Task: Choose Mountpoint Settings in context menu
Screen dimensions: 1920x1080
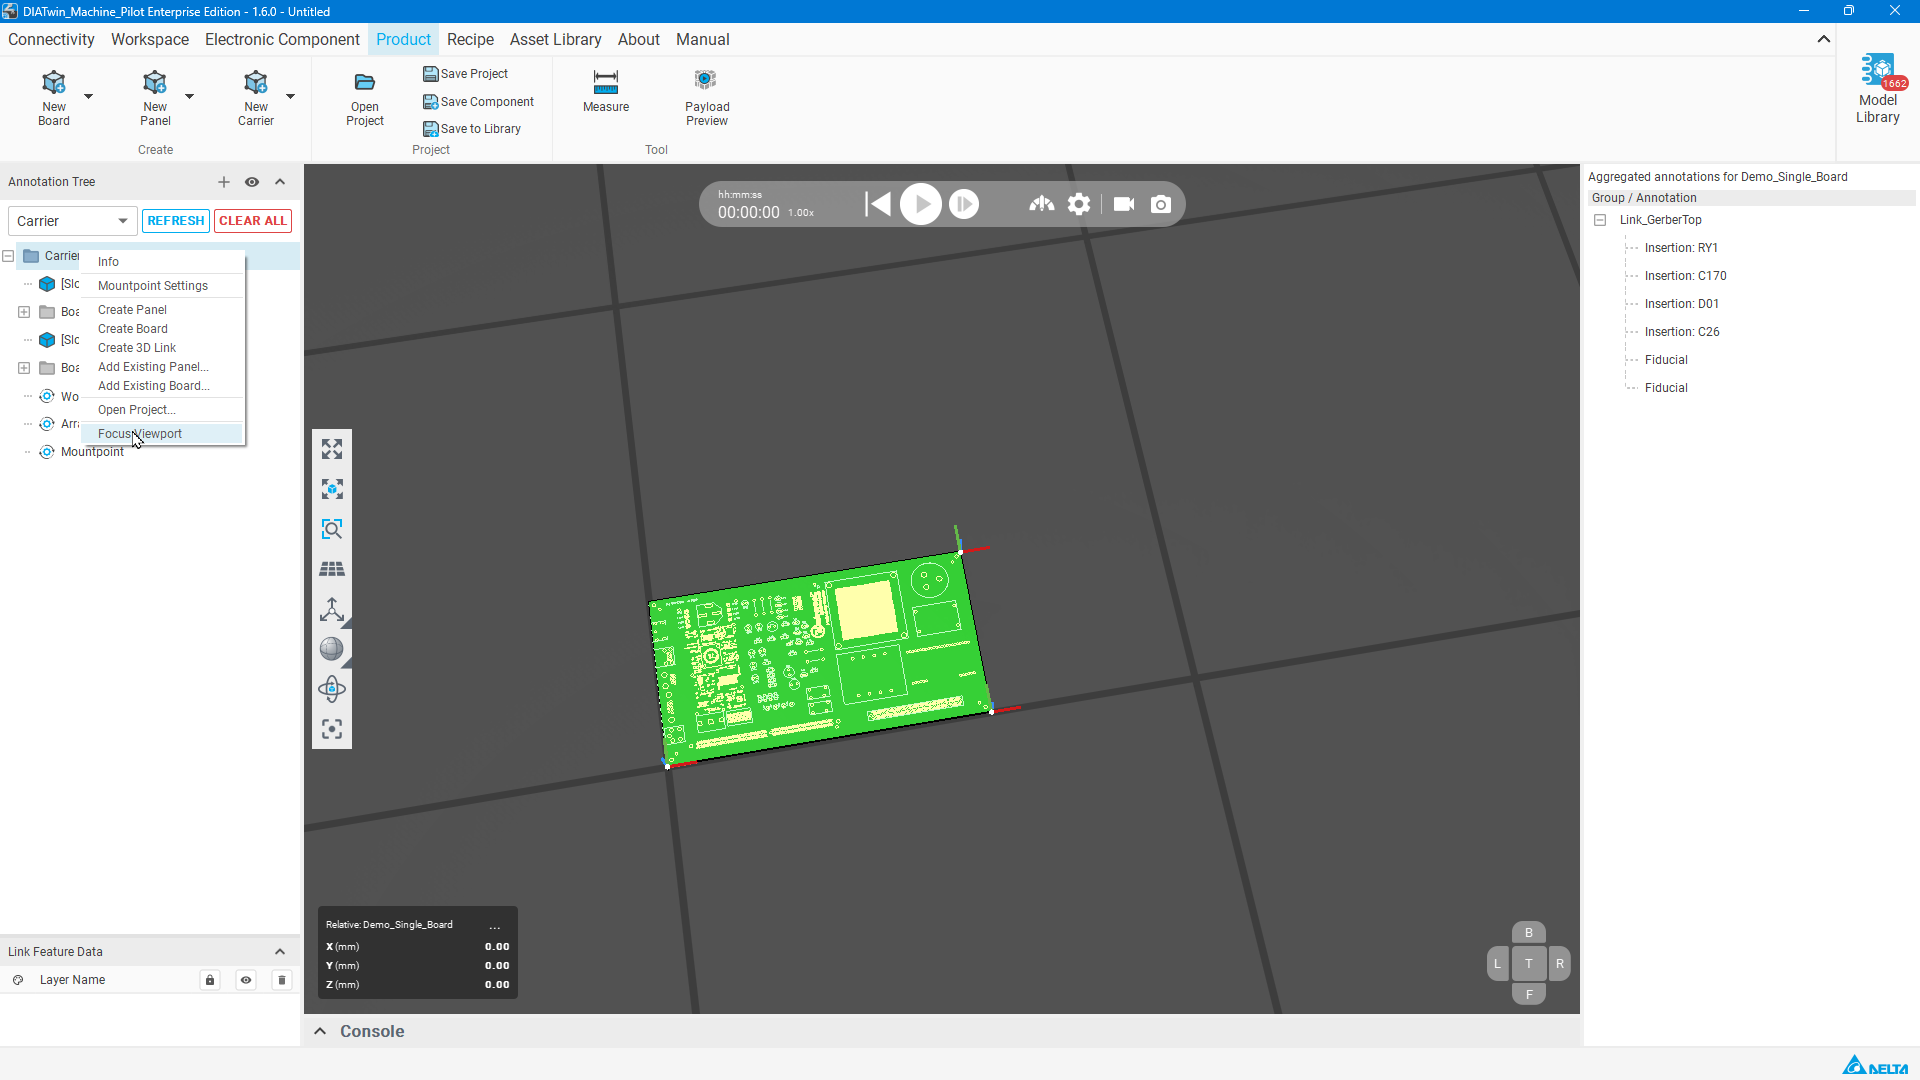Action: tap(163, 286)
